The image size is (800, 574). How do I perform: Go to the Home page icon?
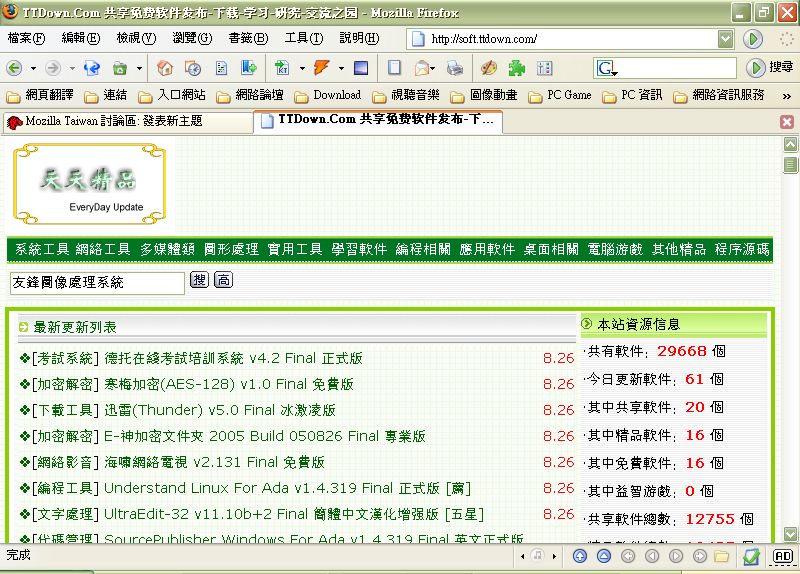165,68
